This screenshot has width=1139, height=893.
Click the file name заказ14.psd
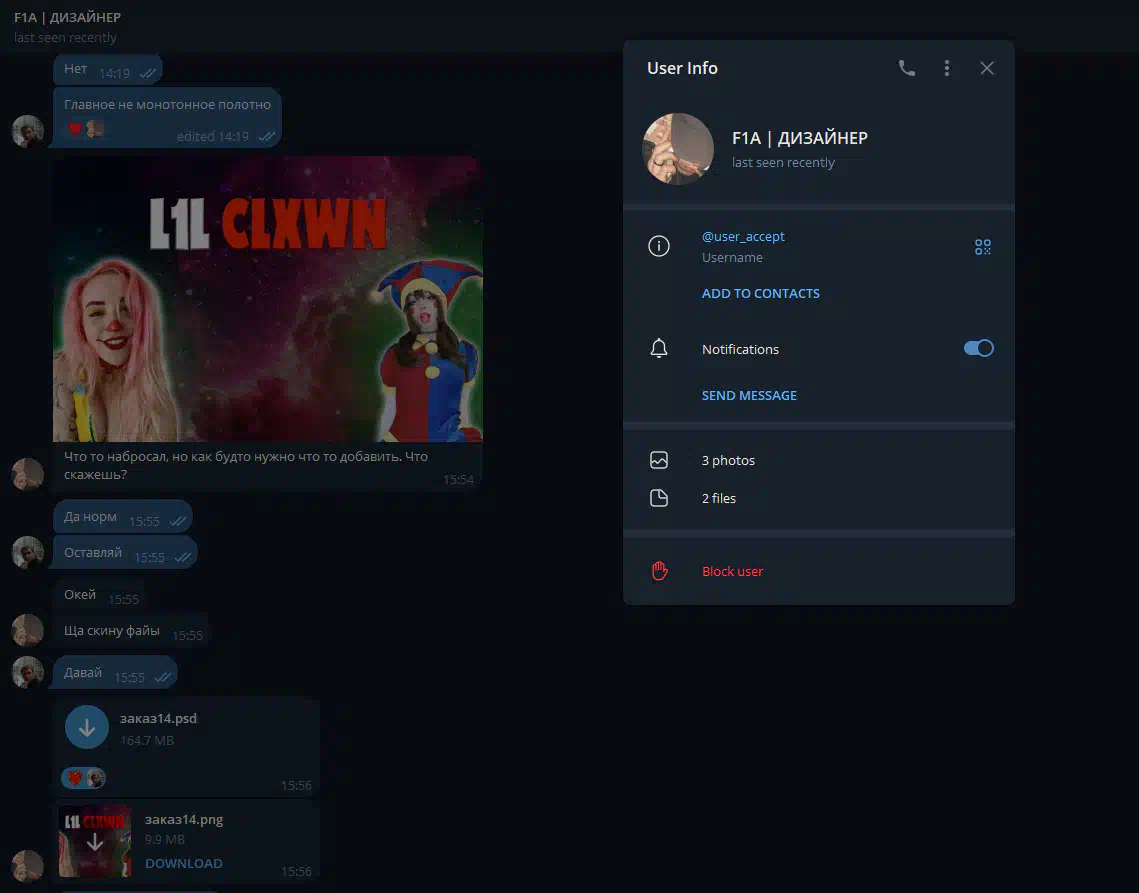click(158, 719)
